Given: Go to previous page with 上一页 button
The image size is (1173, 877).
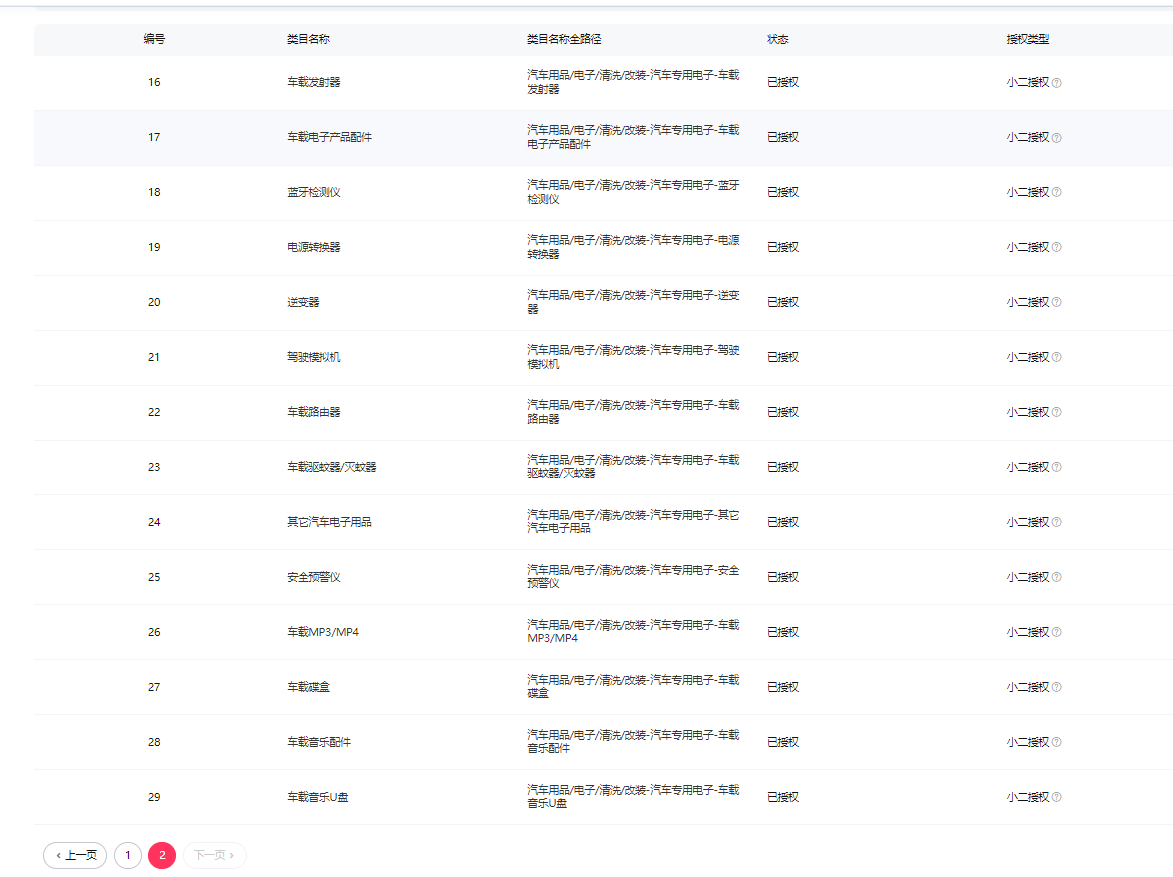Looking at the screenshot, I should pos(75,855).
